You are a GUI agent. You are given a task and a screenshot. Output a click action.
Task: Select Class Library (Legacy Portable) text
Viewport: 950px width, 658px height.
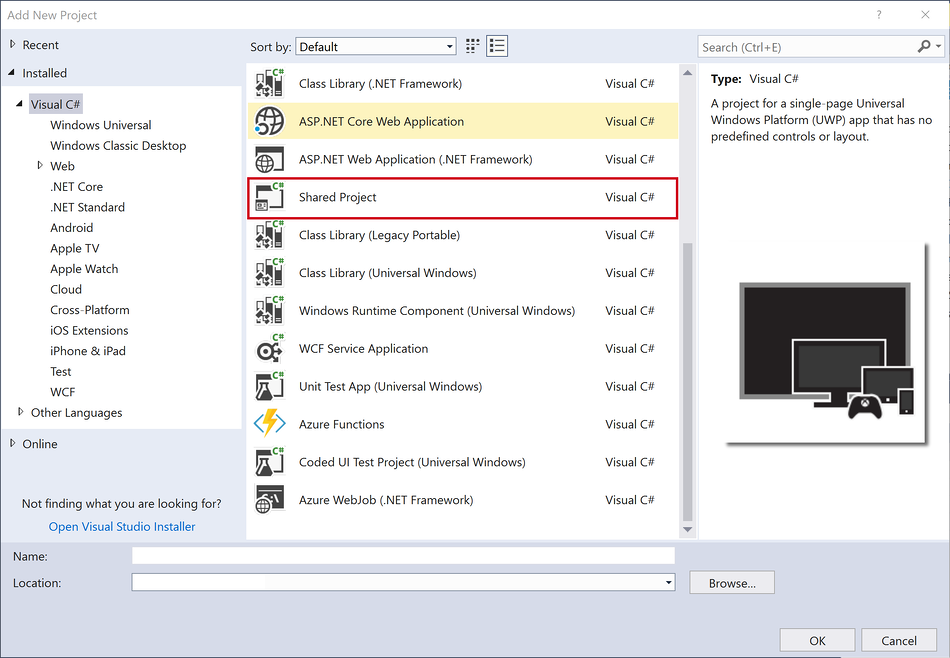379,235
